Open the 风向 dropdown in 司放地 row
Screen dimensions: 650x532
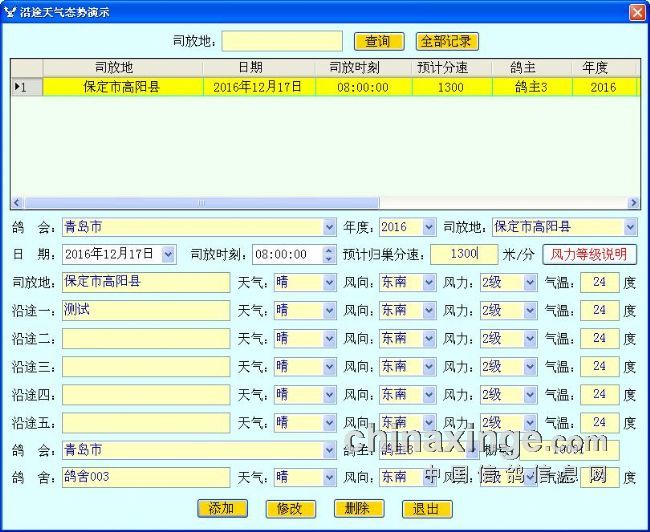click(429, 283)
